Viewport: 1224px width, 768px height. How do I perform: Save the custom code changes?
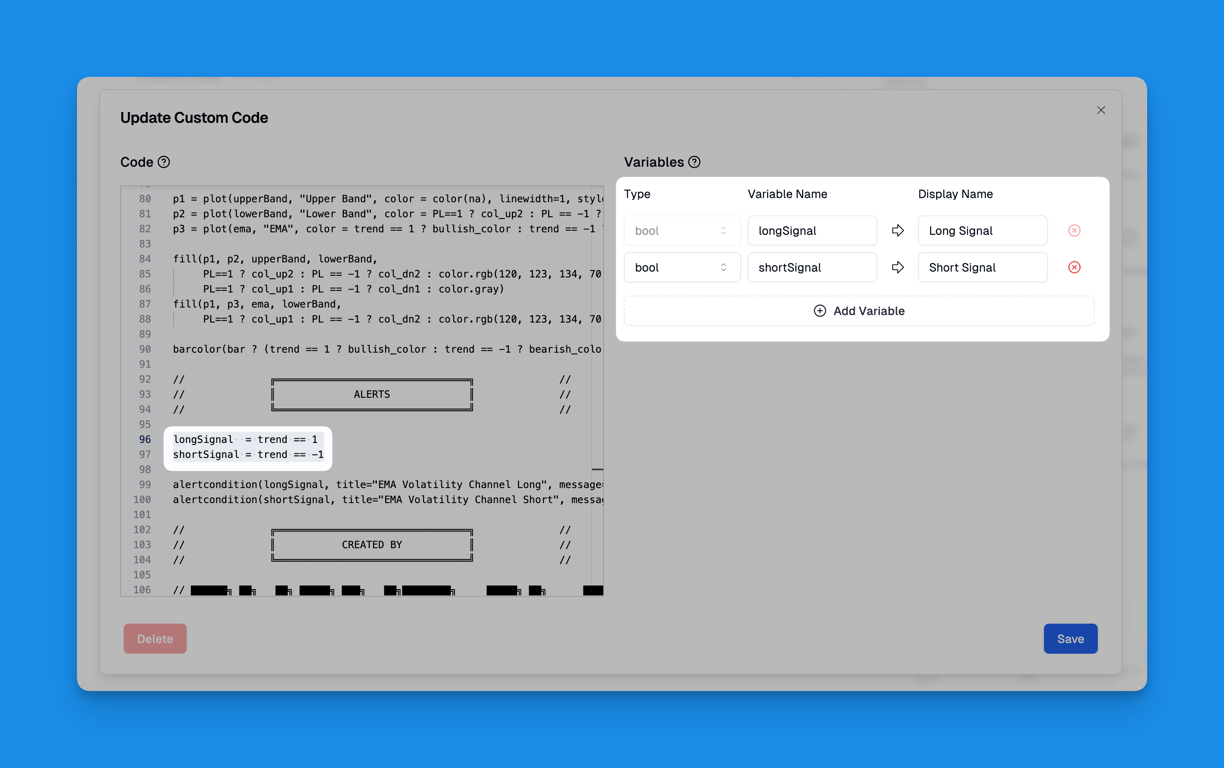coord(1070,639)
